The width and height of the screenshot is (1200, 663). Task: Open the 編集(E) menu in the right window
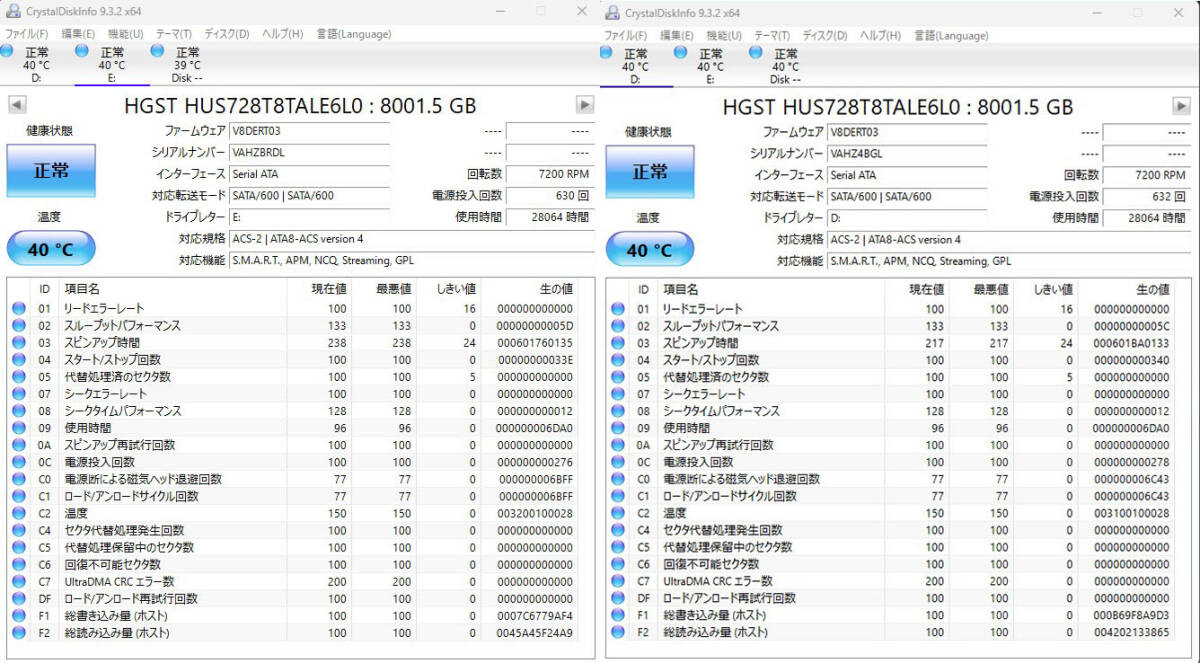tap(678, 36)
